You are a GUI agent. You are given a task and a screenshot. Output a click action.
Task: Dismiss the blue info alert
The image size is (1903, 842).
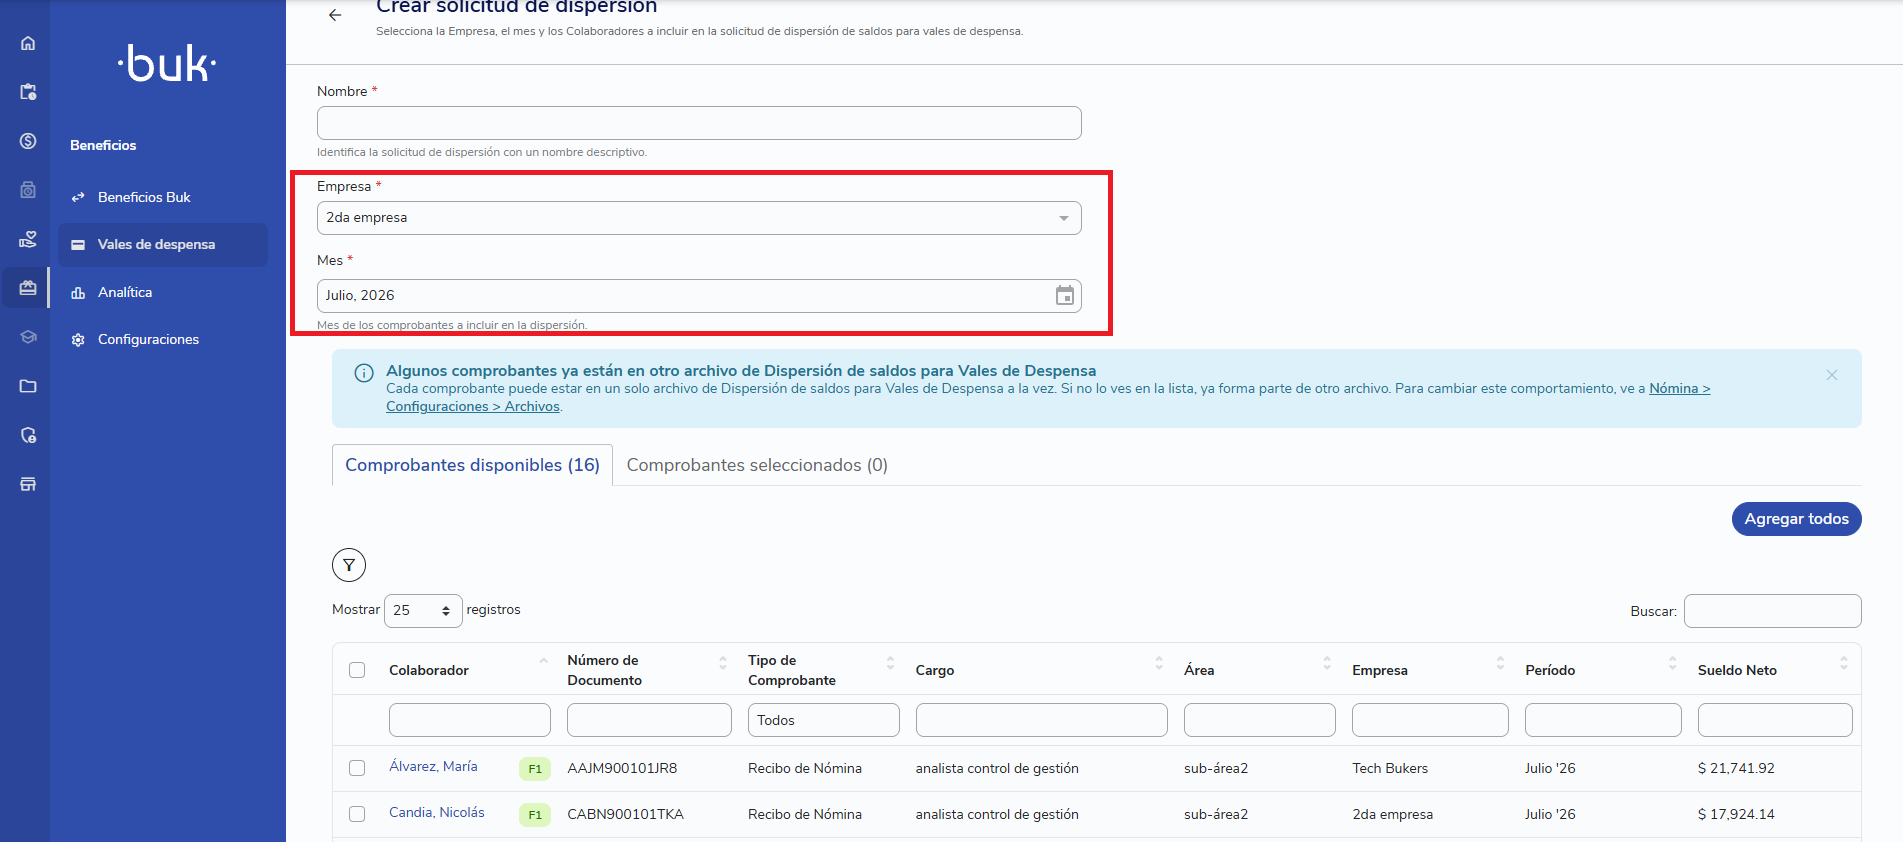(x=1832, y=375)
